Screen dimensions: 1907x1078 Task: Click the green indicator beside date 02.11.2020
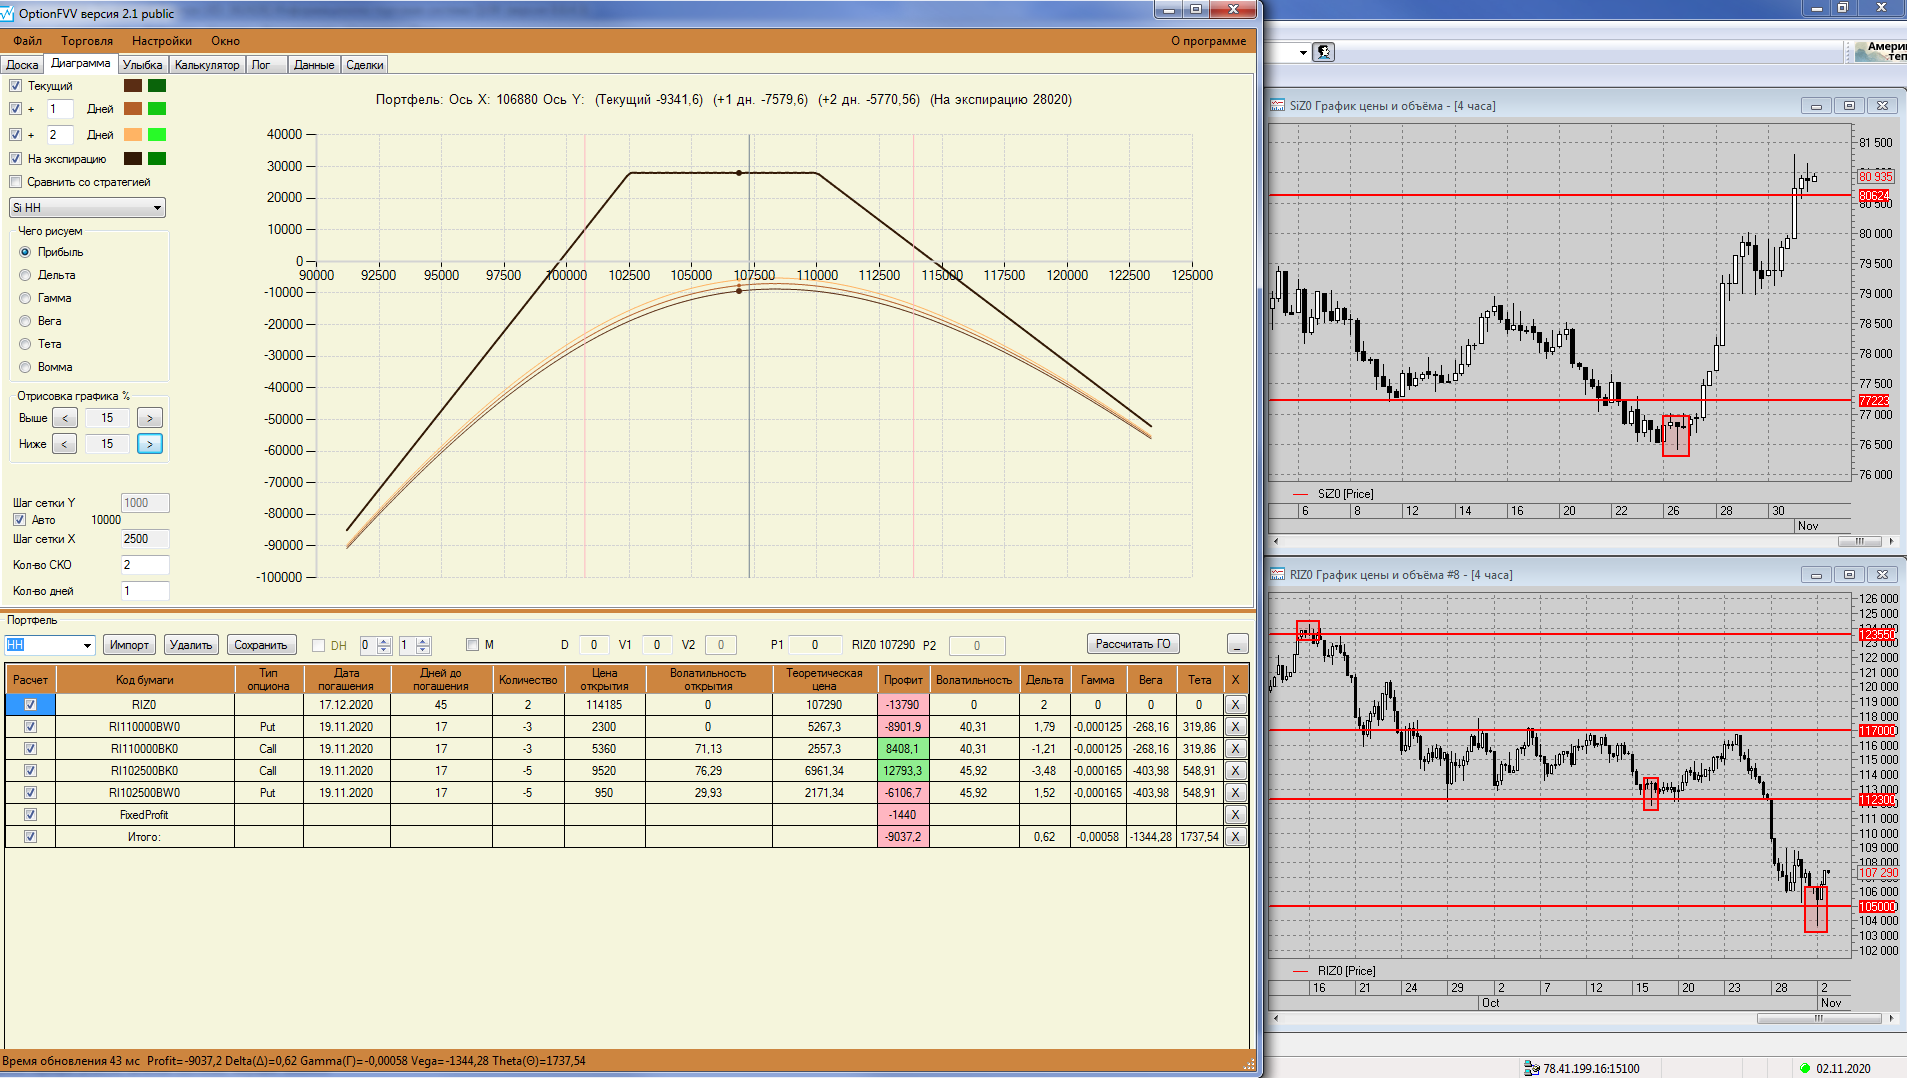(1805, 1068)
